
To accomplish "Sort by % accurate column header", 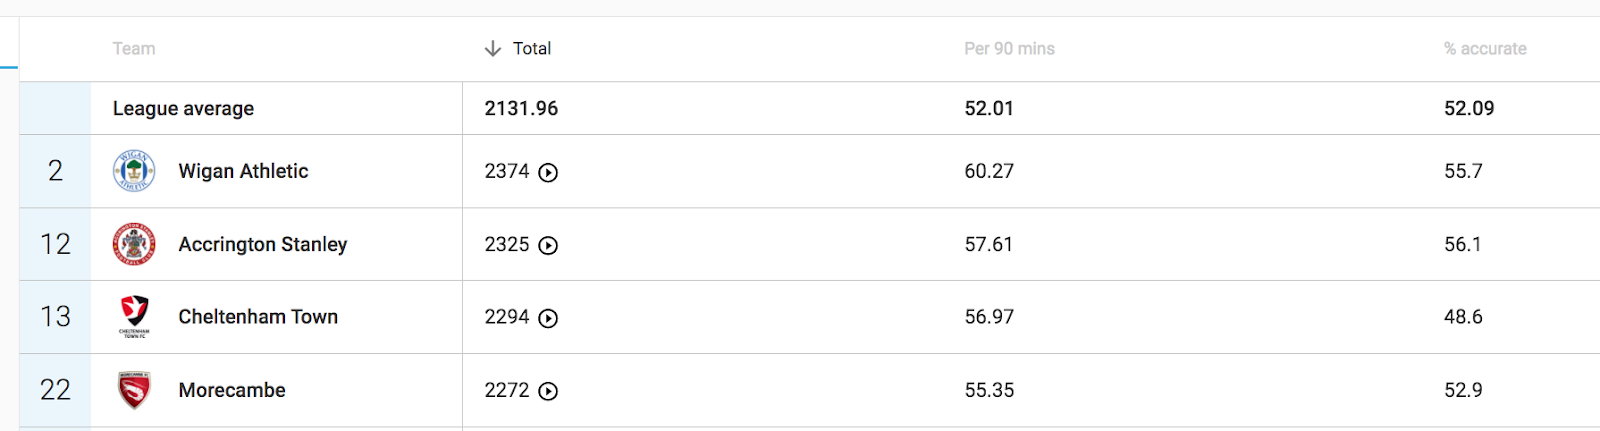I will (x=1485, y=48).
